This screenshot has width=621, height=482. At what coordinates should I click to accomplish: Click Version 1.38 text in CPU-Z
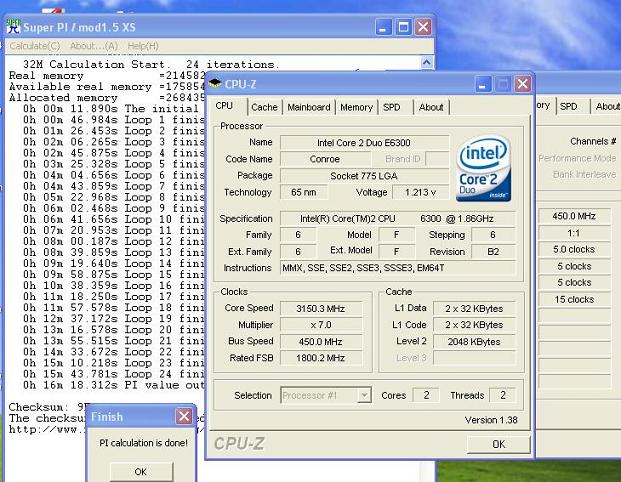click(491, 420)
